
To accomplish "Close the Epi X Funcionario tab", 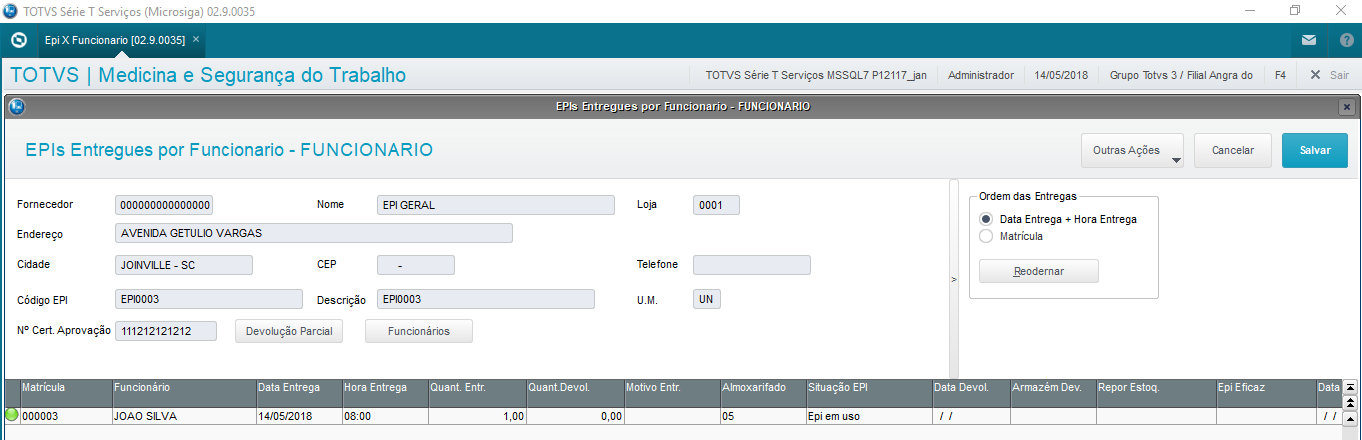I will click(196, 39).
